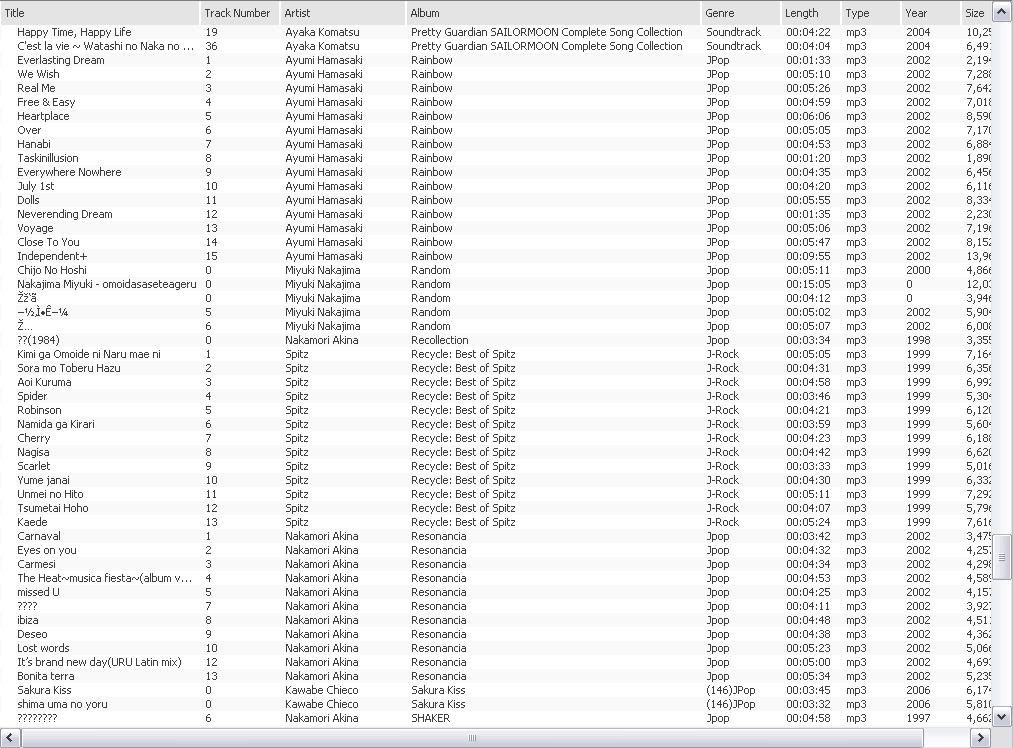Select the track 'Sakura Kiss'
1013x748 pixels.
(x=44, y=690)
